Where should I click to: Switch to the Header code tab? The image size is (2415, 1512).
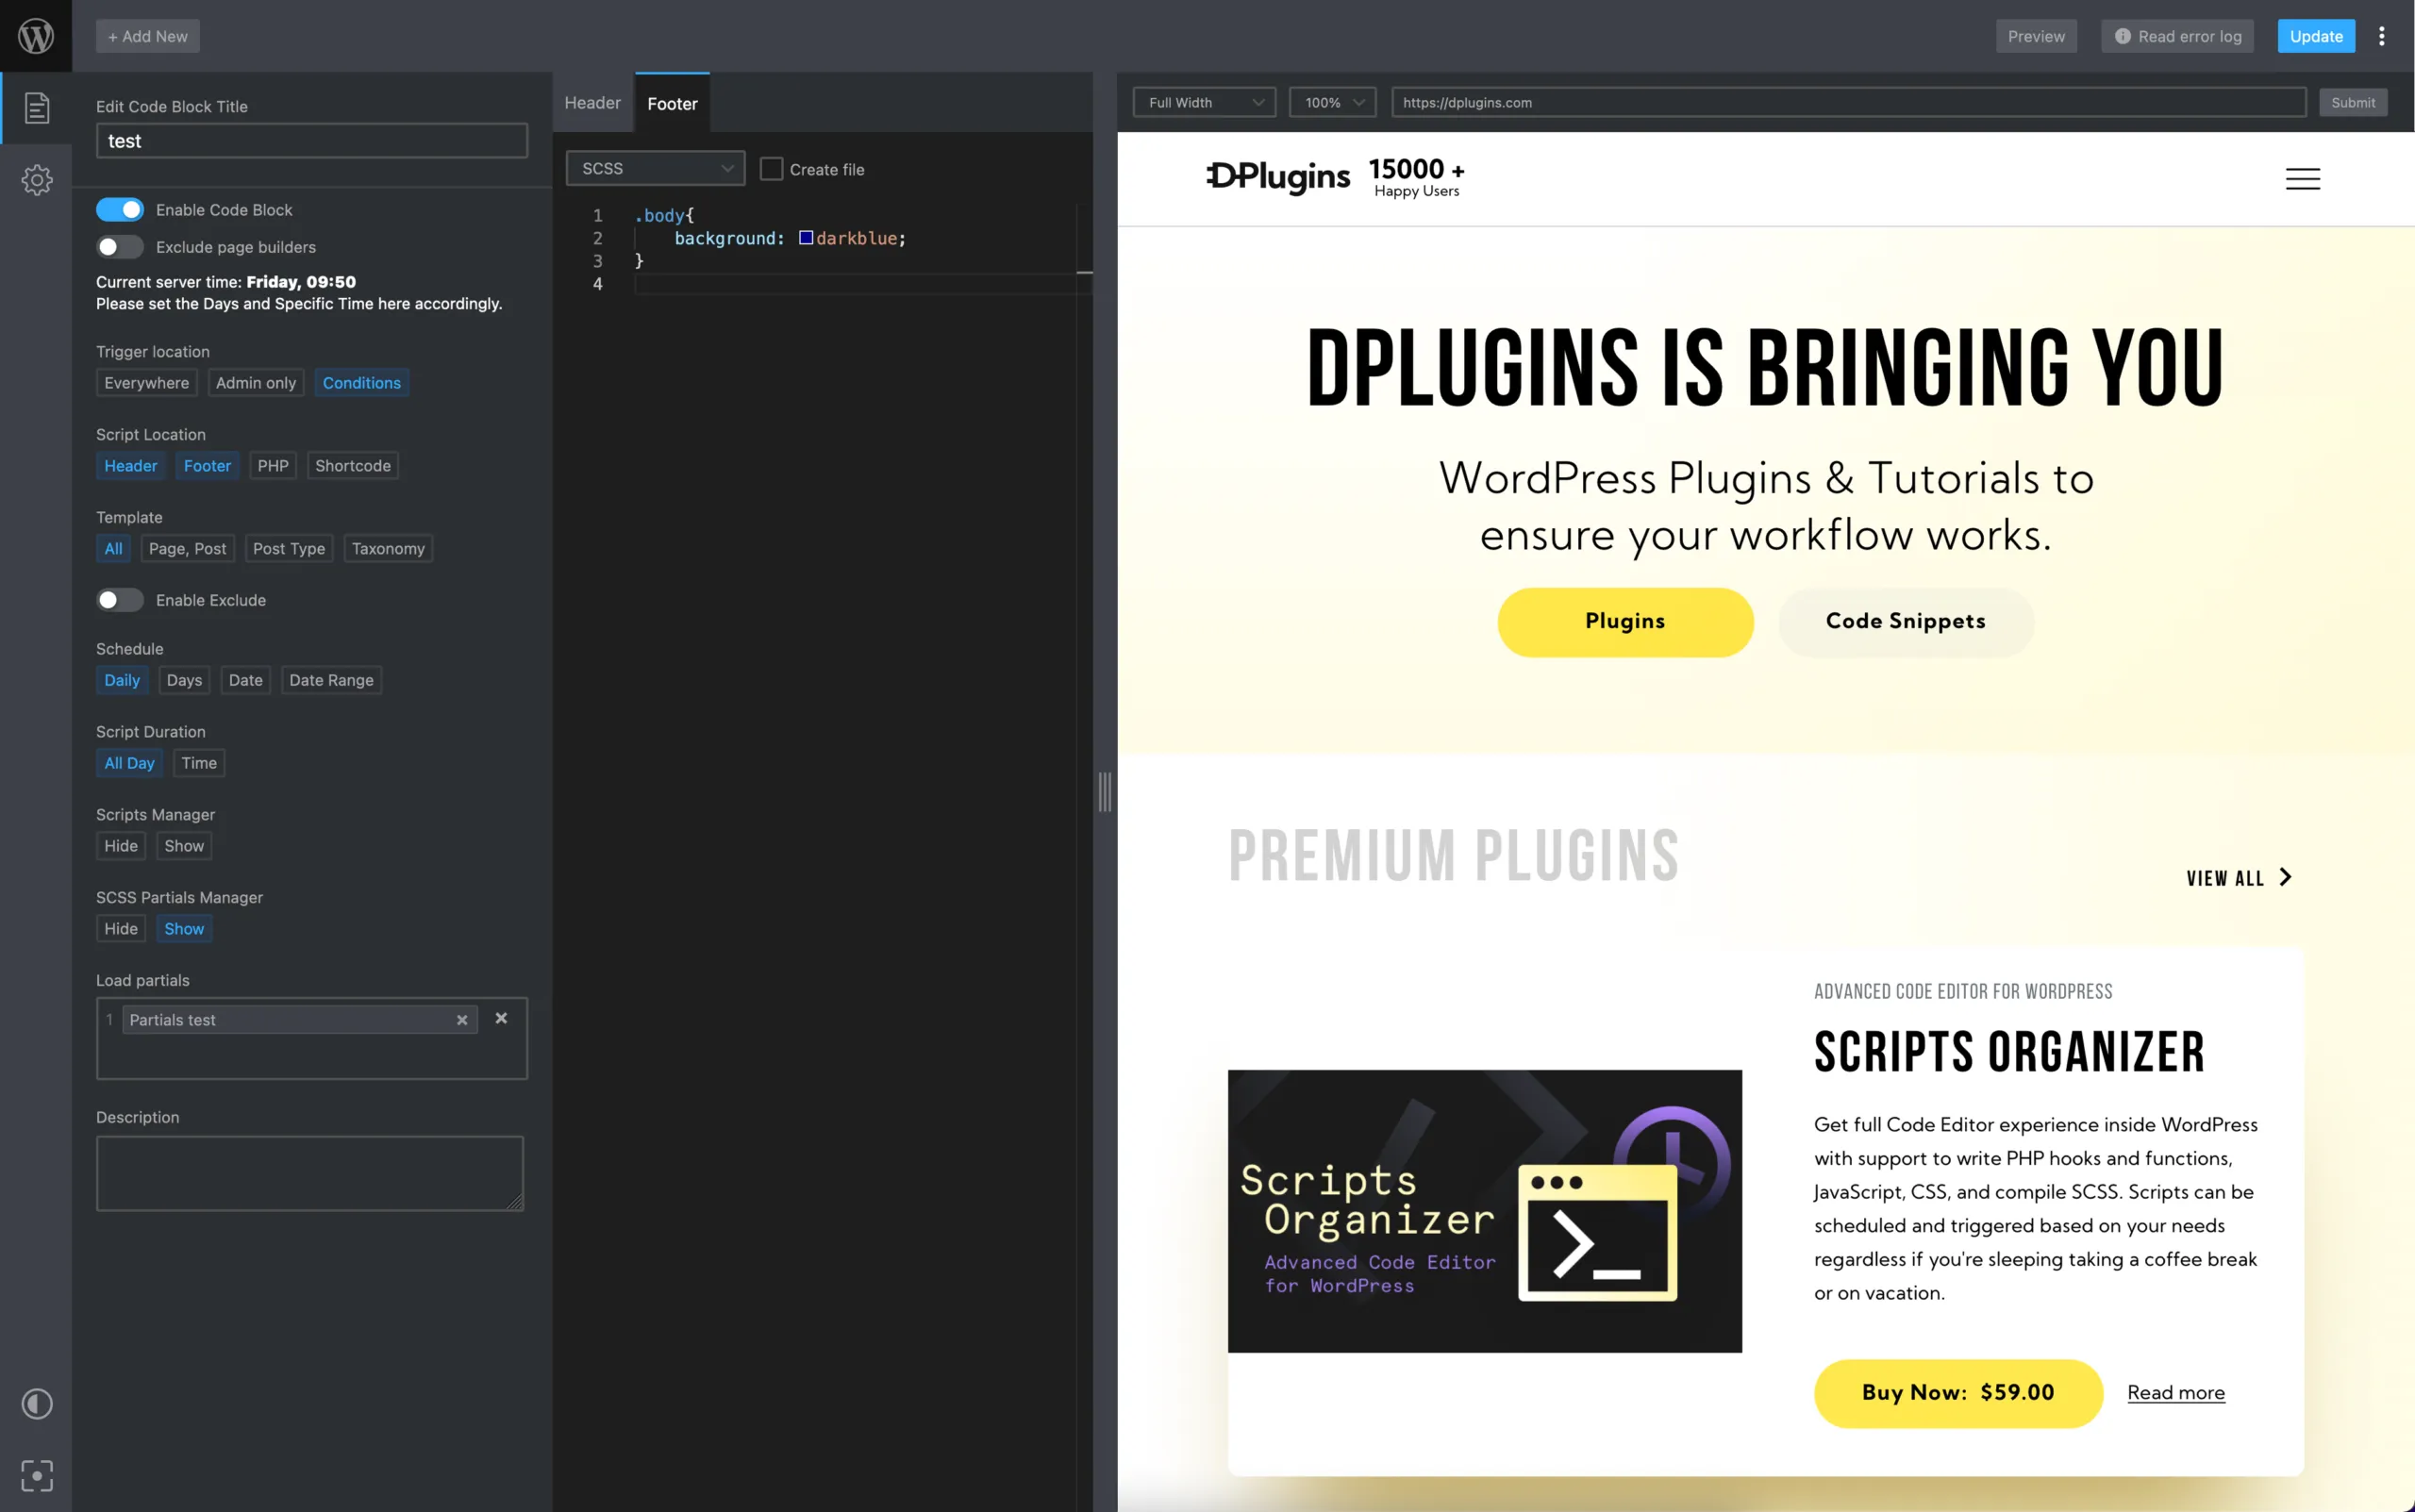592,103
